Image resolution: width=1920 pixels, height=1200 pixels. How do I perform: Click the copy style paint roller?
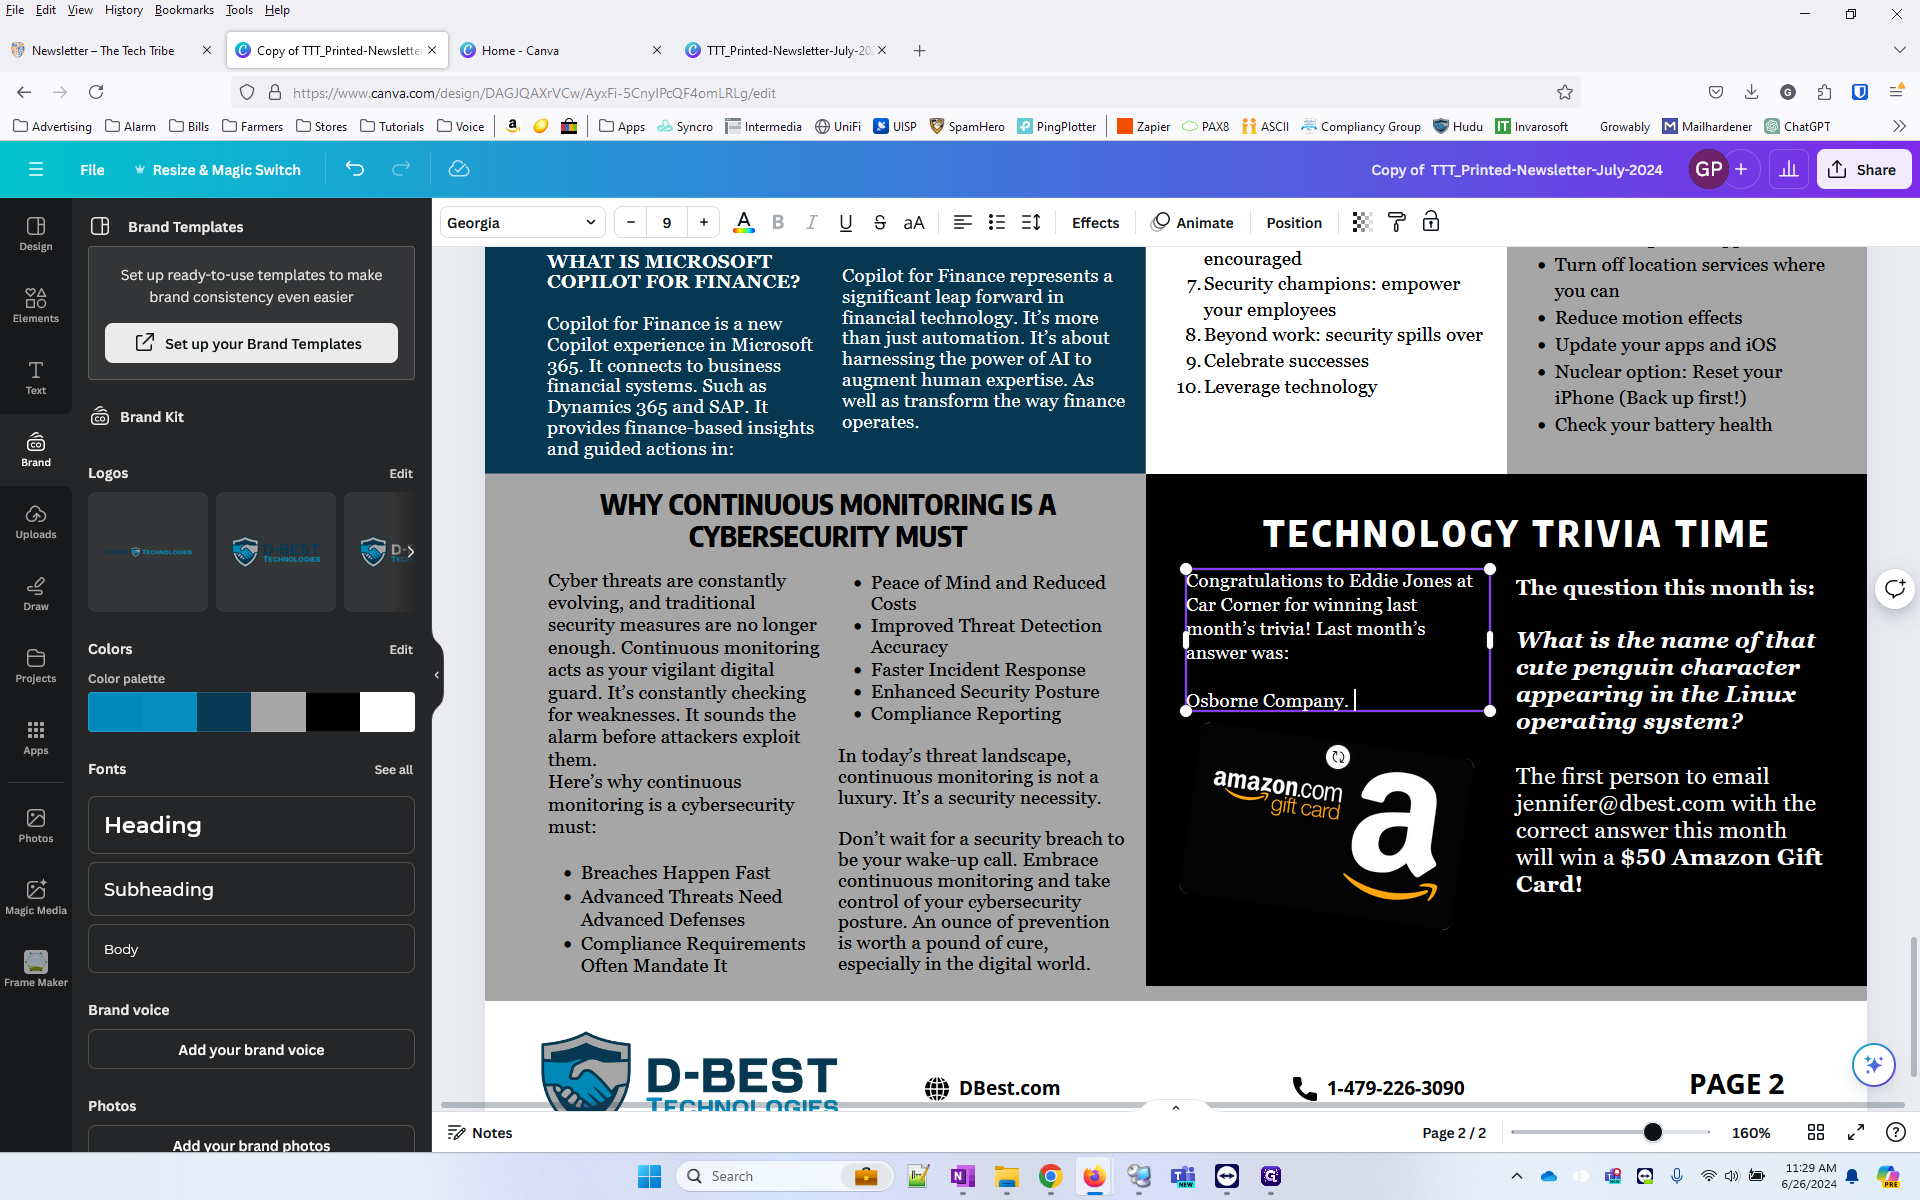1397,223
